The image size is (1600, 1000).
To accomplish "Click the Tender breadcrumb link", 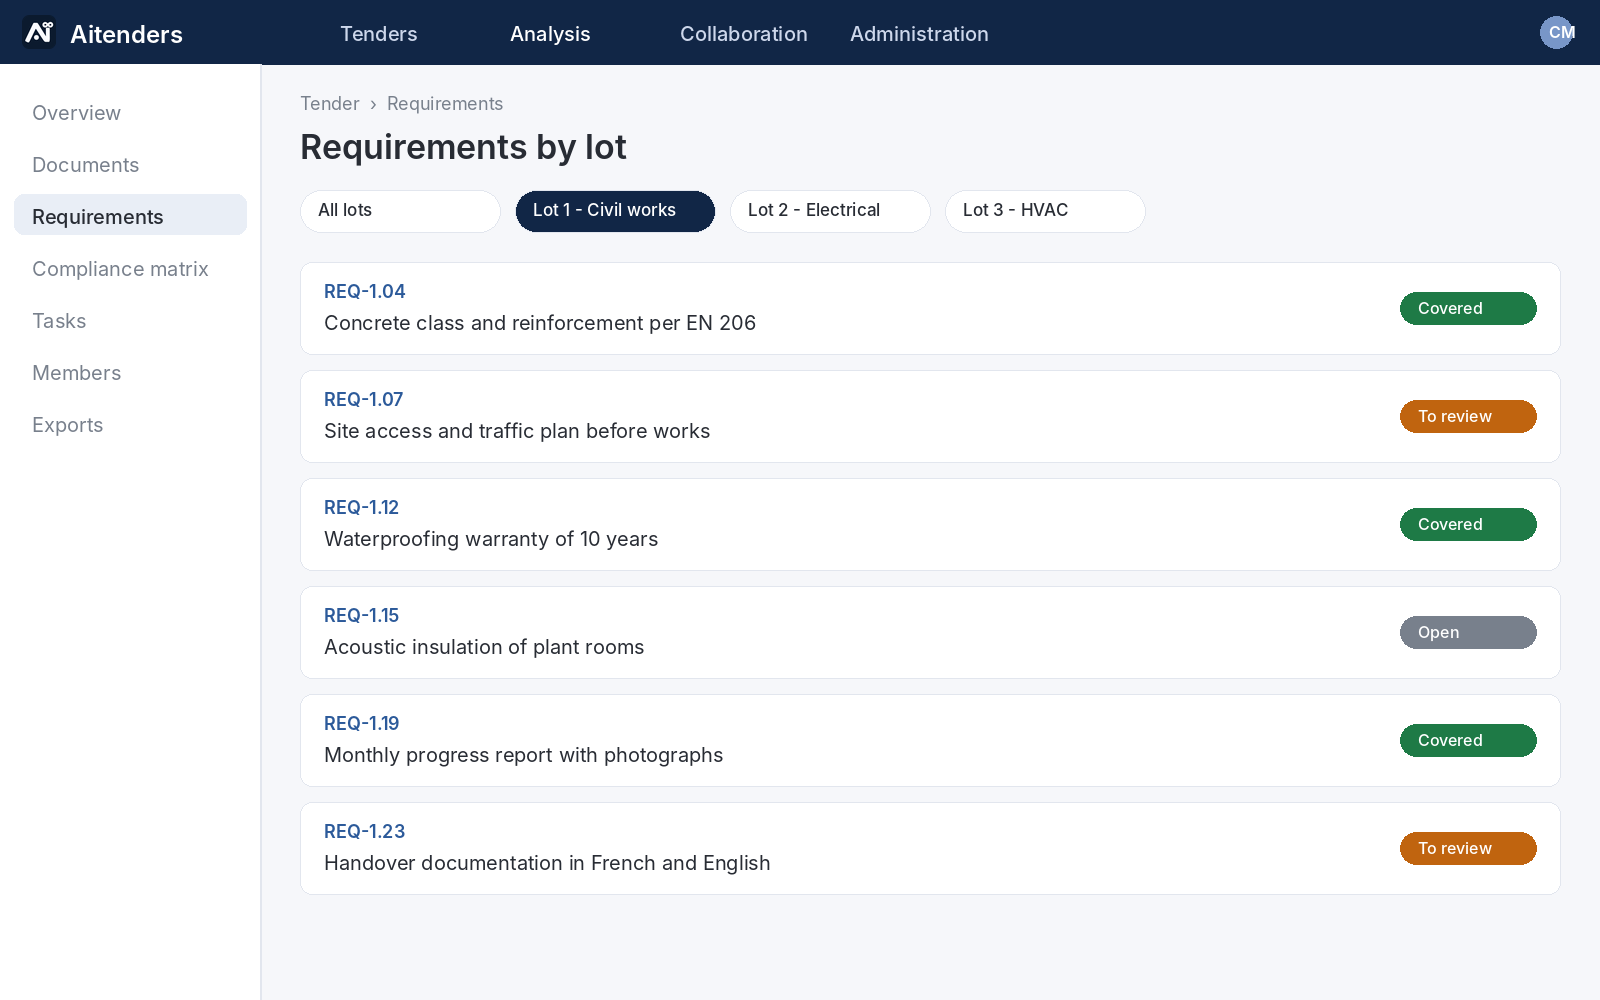I will 330,104.
